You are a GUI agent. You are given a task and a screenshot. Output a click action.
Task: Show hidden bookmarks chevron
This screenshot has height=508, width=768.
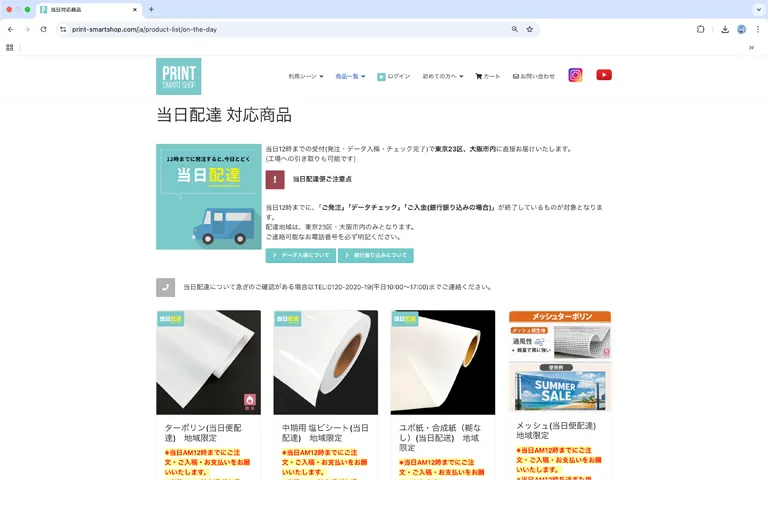click(x=751, y=48)
